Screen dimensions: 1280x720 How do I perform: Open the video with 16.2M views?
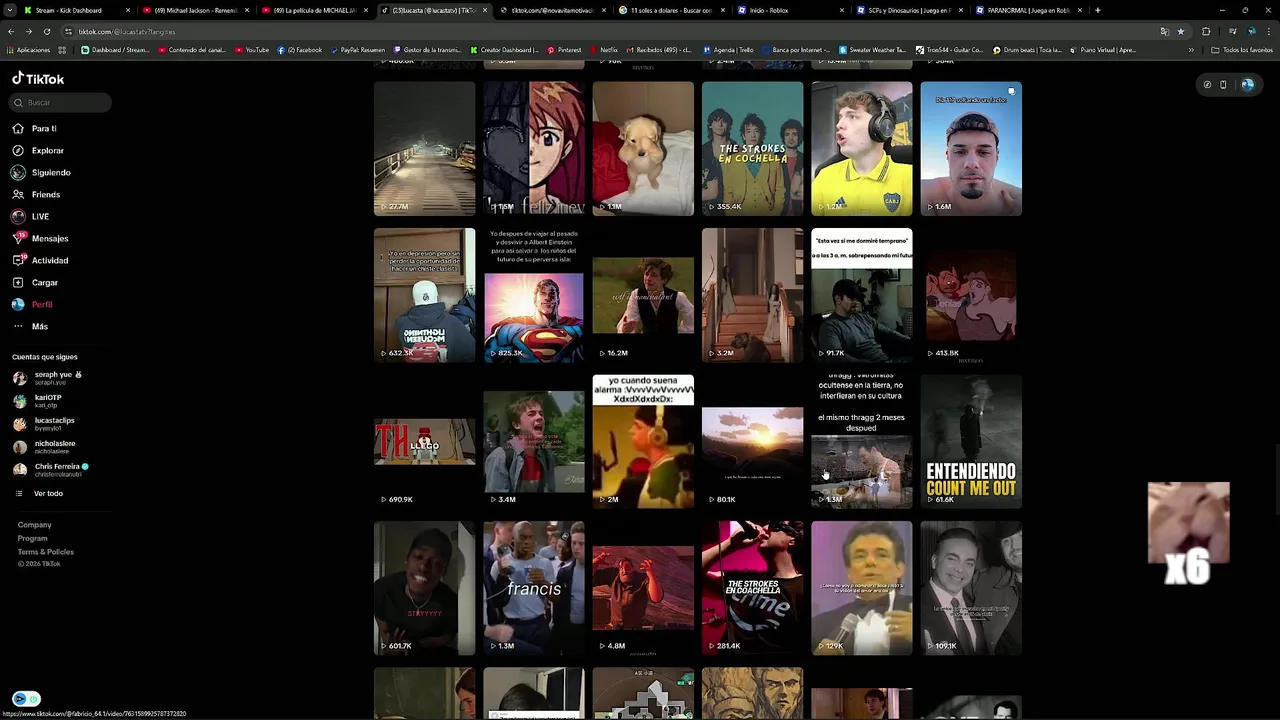click(643, 295)
